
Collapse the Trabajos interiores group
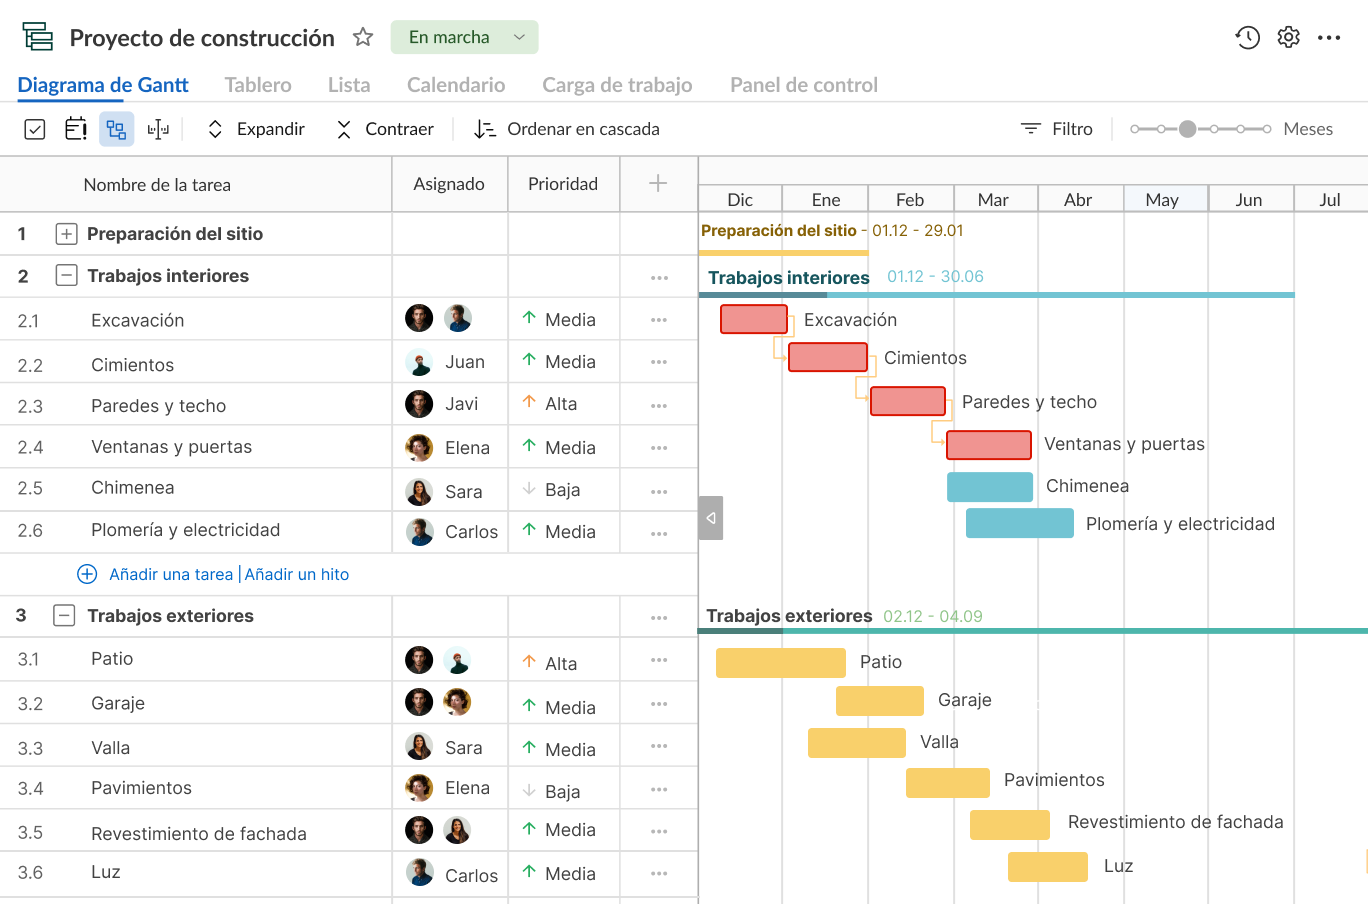[66, 276]
